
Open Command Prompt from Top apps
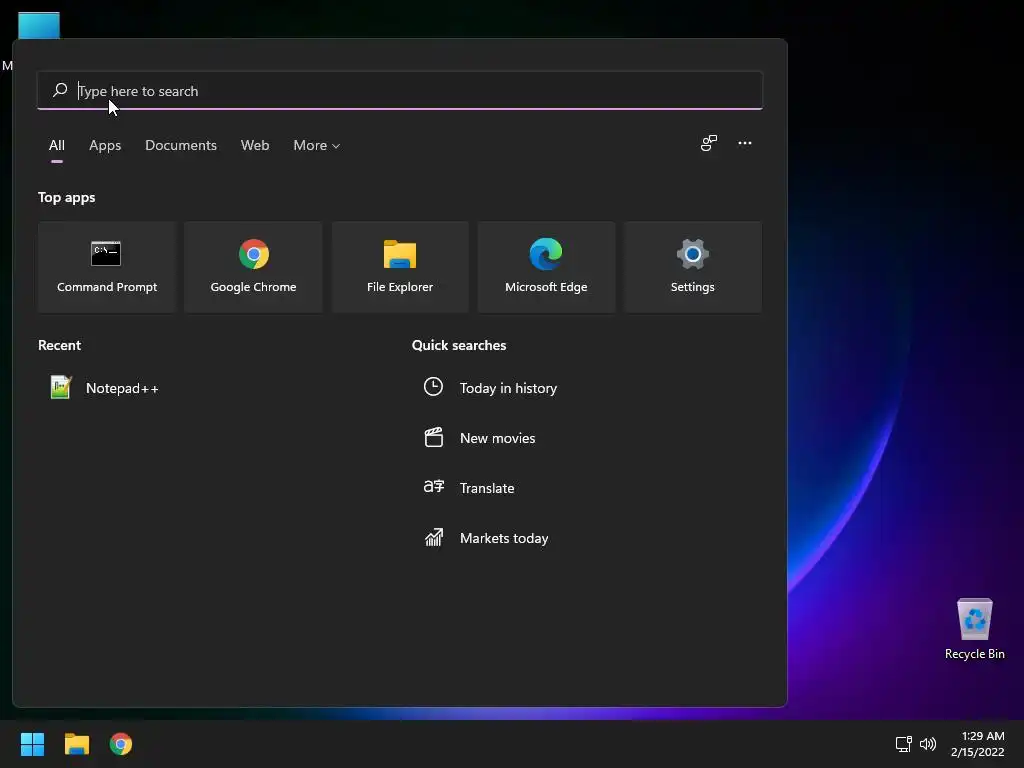coord(107,266)
